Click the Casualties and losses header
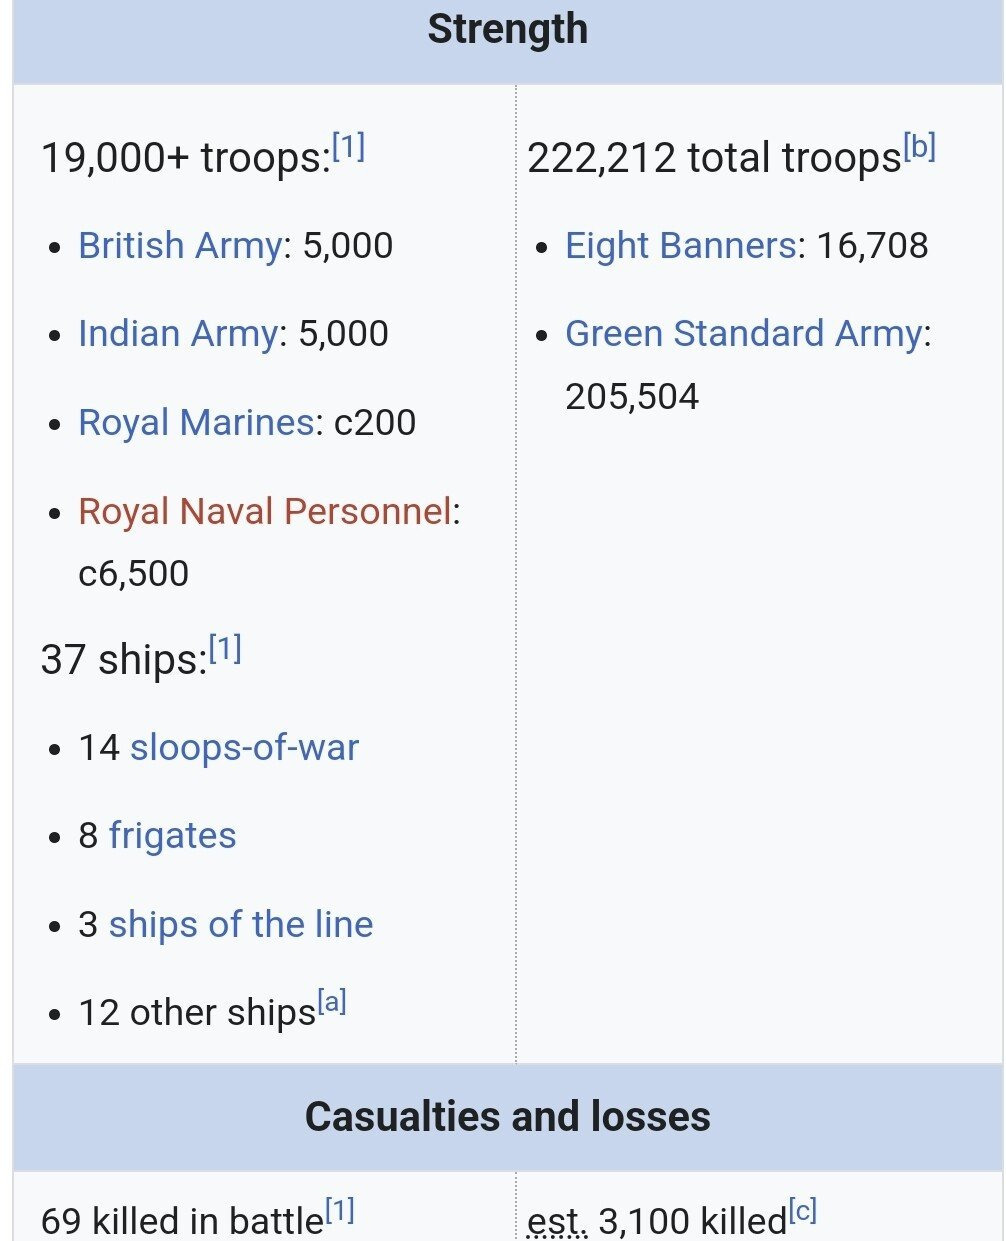This screenshot has width=1006, height=1241. point(507,1117)
